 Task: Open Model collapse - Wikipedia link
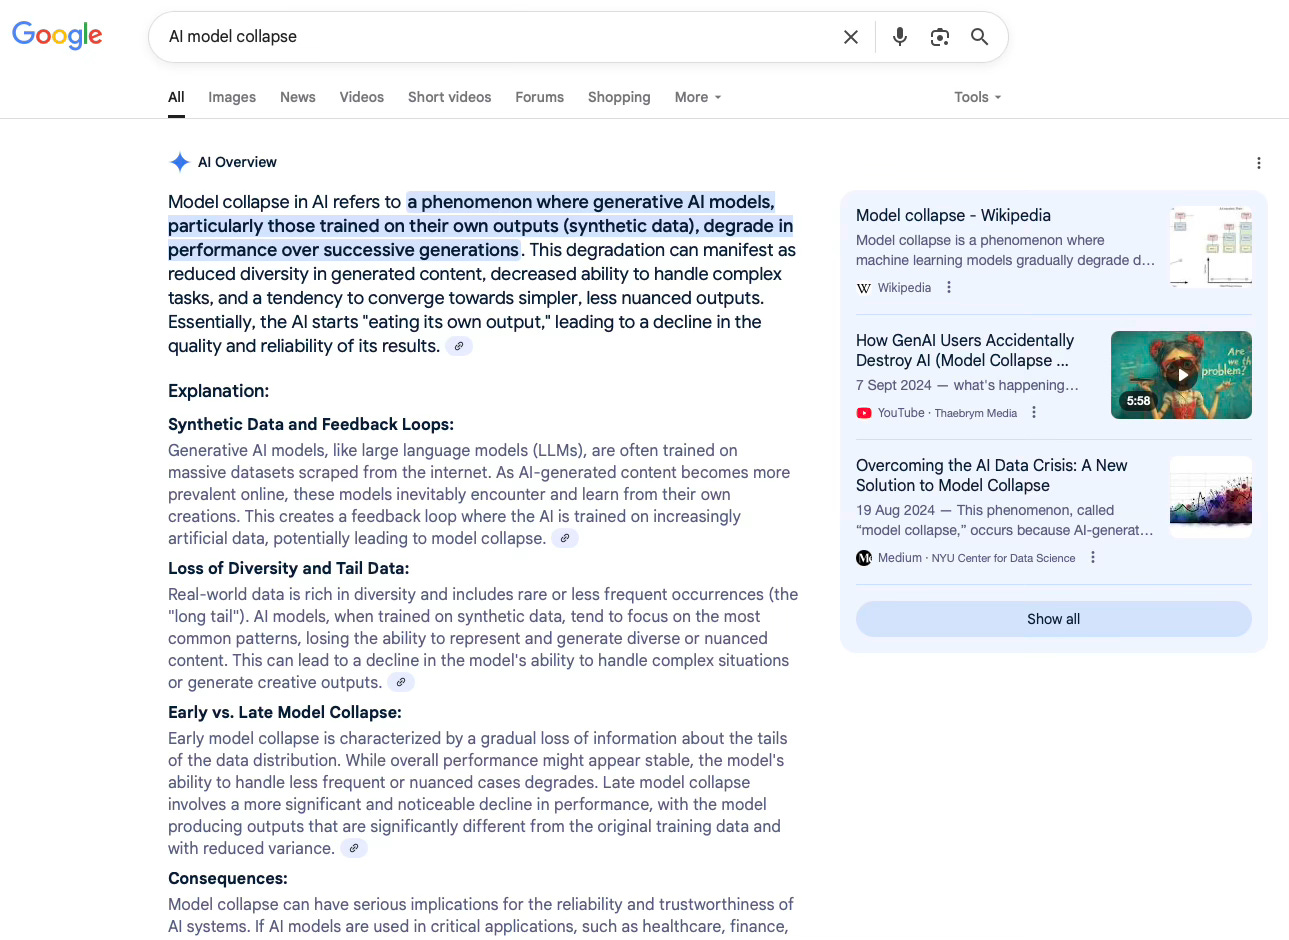(x=953, y=215)
